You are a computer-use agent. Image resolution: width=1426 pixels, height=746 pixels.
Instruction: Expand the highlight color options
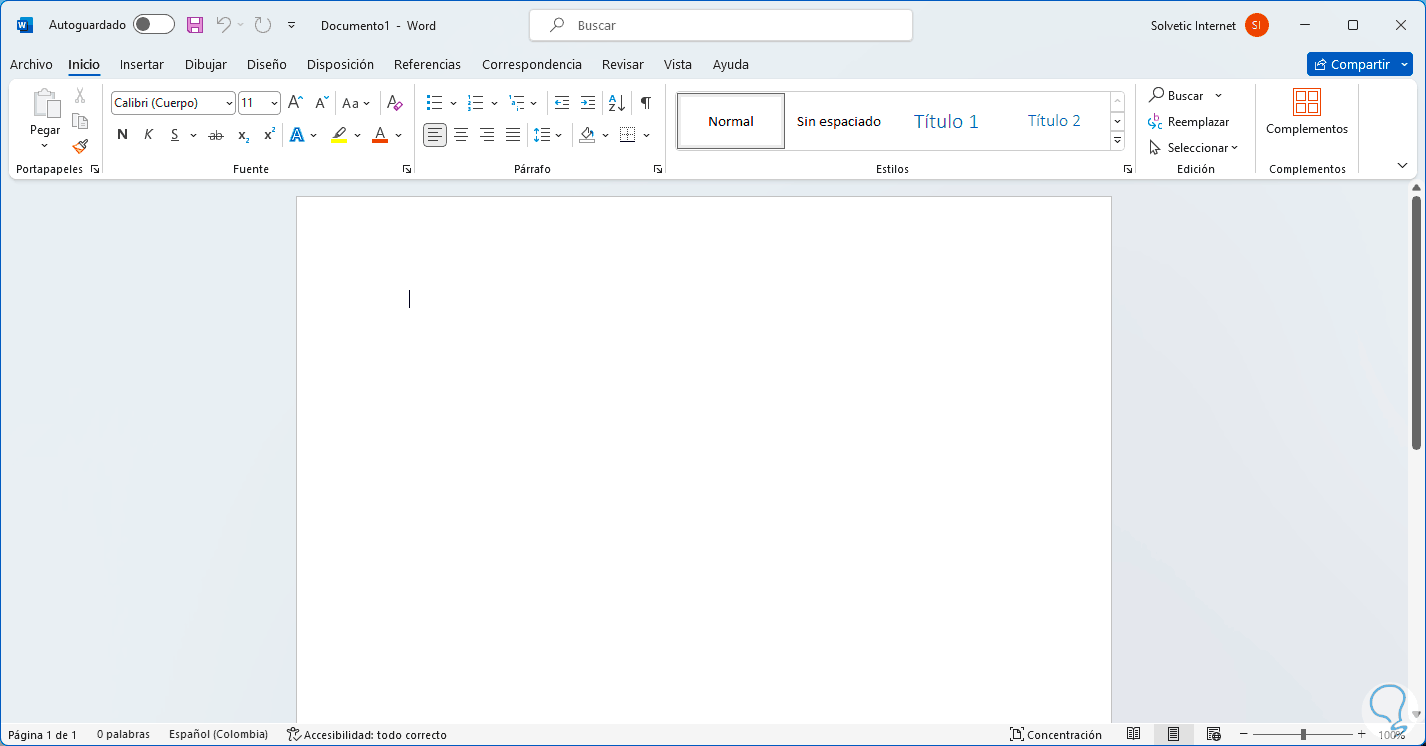point(356,134)
